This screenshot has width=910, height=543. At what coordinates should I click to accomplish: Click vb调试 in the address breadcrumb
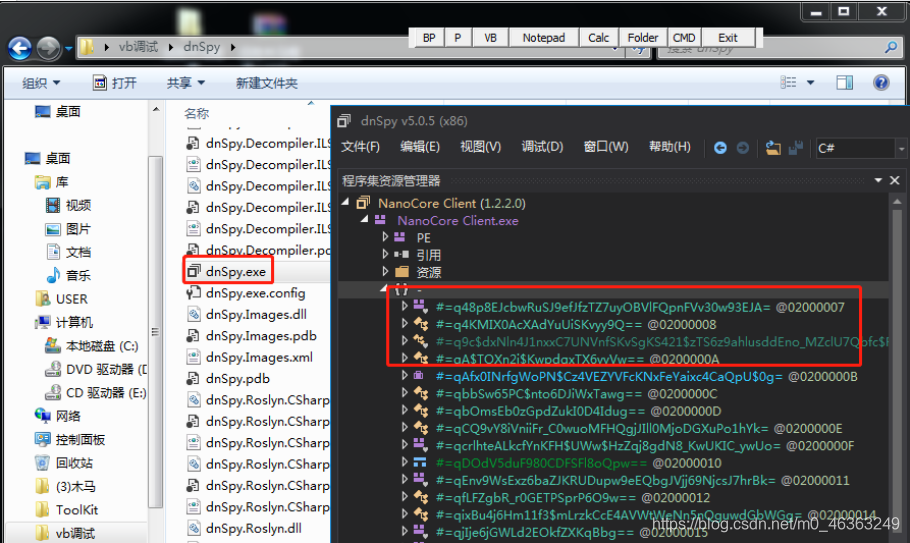coord(138,47)
